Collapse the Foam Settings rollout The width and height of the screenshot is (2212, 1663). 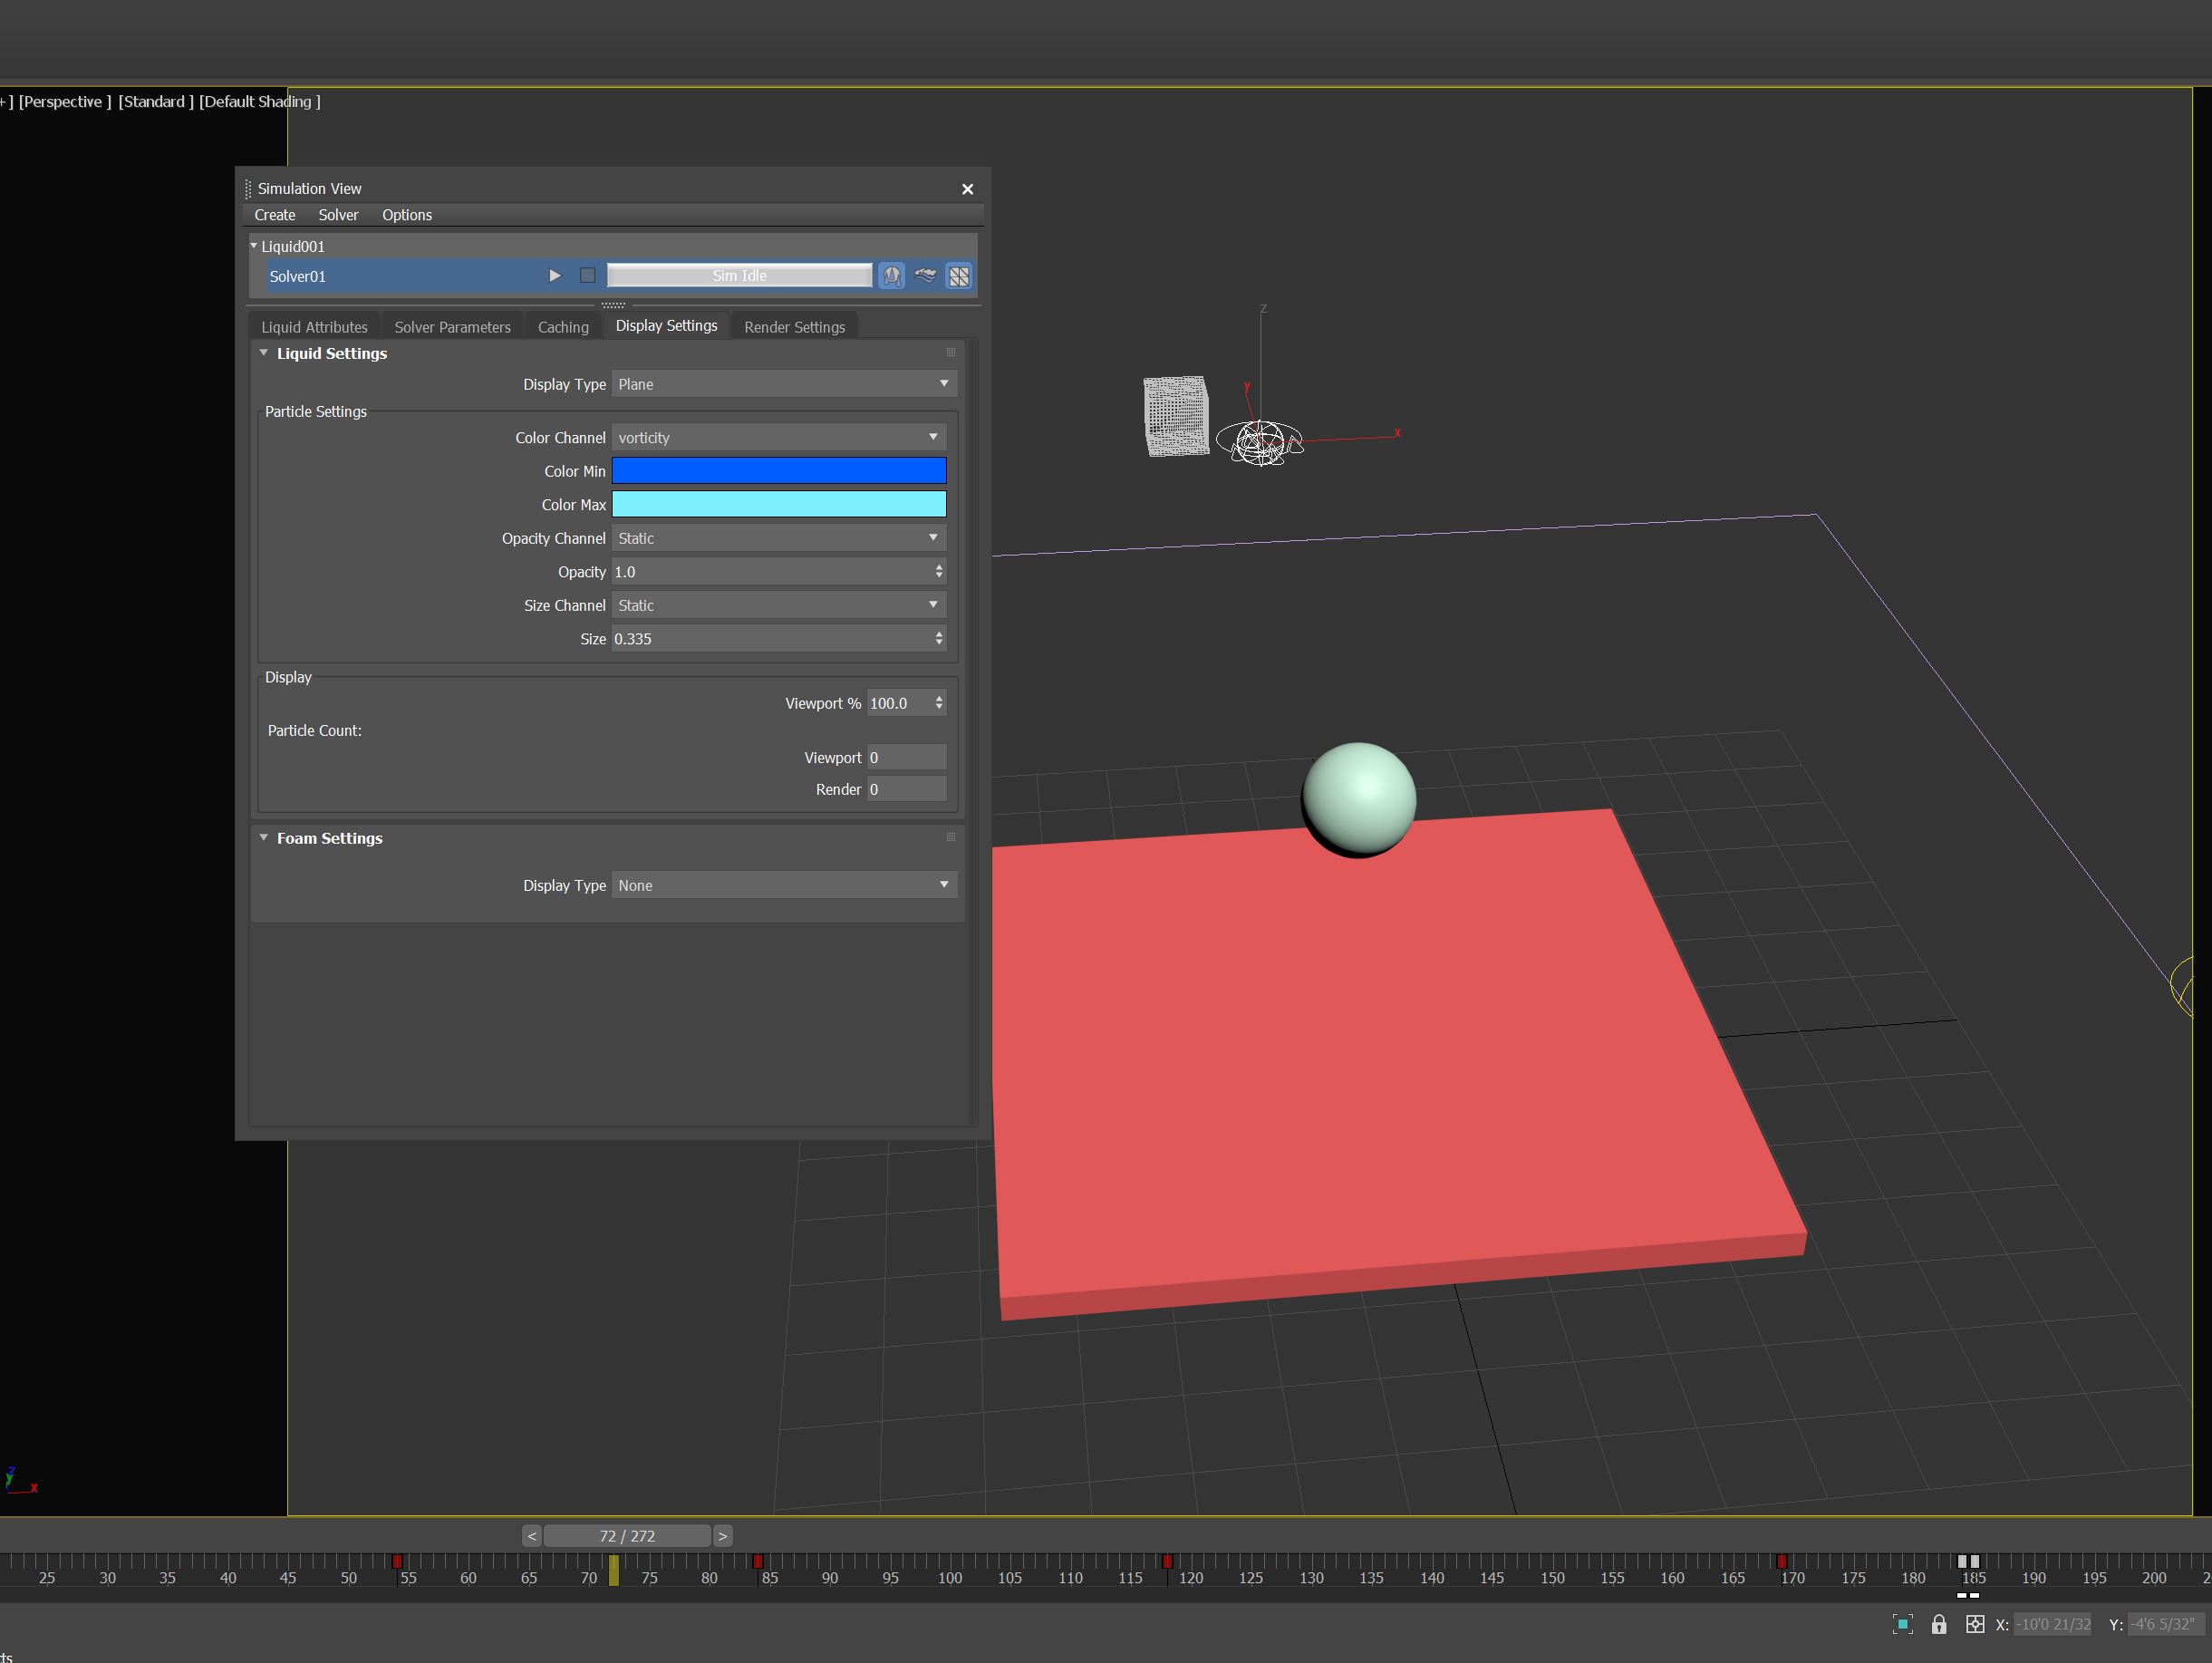tap(264, 838)
